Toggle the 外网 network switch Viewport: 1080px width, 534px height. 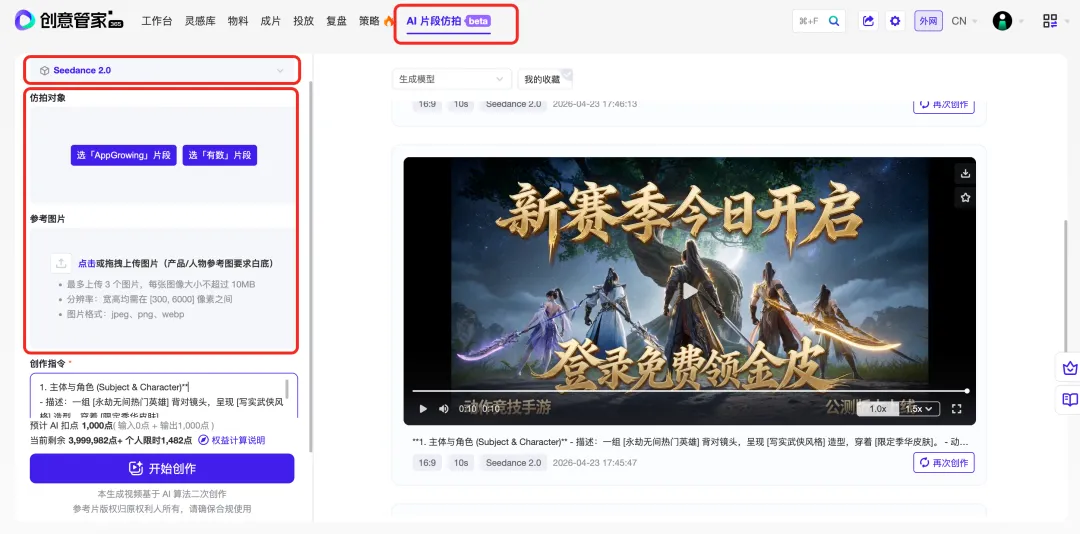coord(928,21)
